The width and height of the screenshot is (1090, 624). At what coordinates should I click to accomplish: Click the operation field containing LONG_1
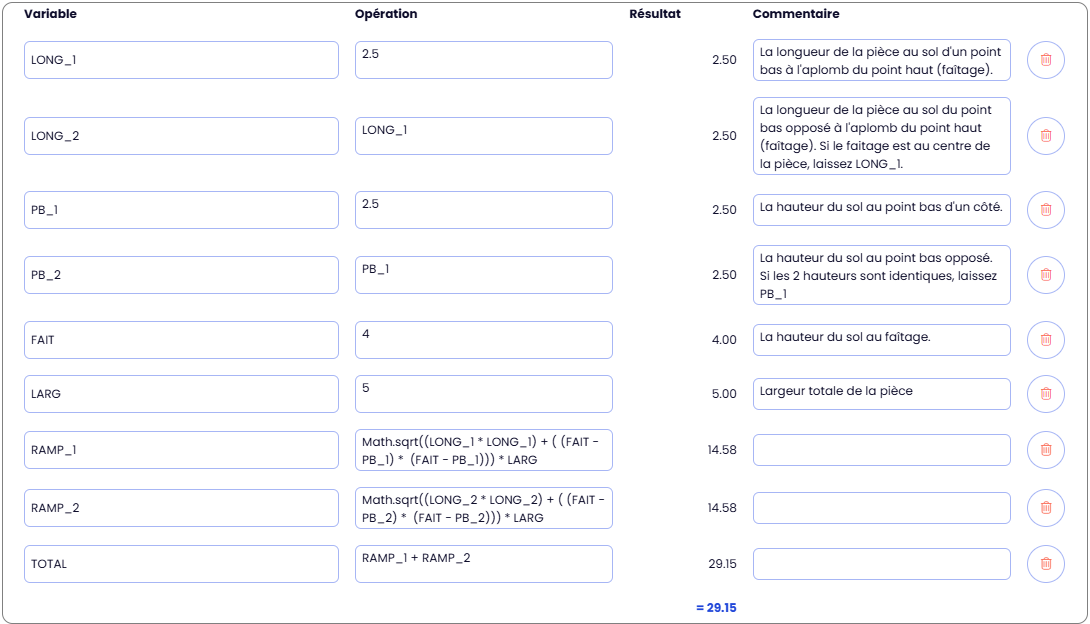483,136
